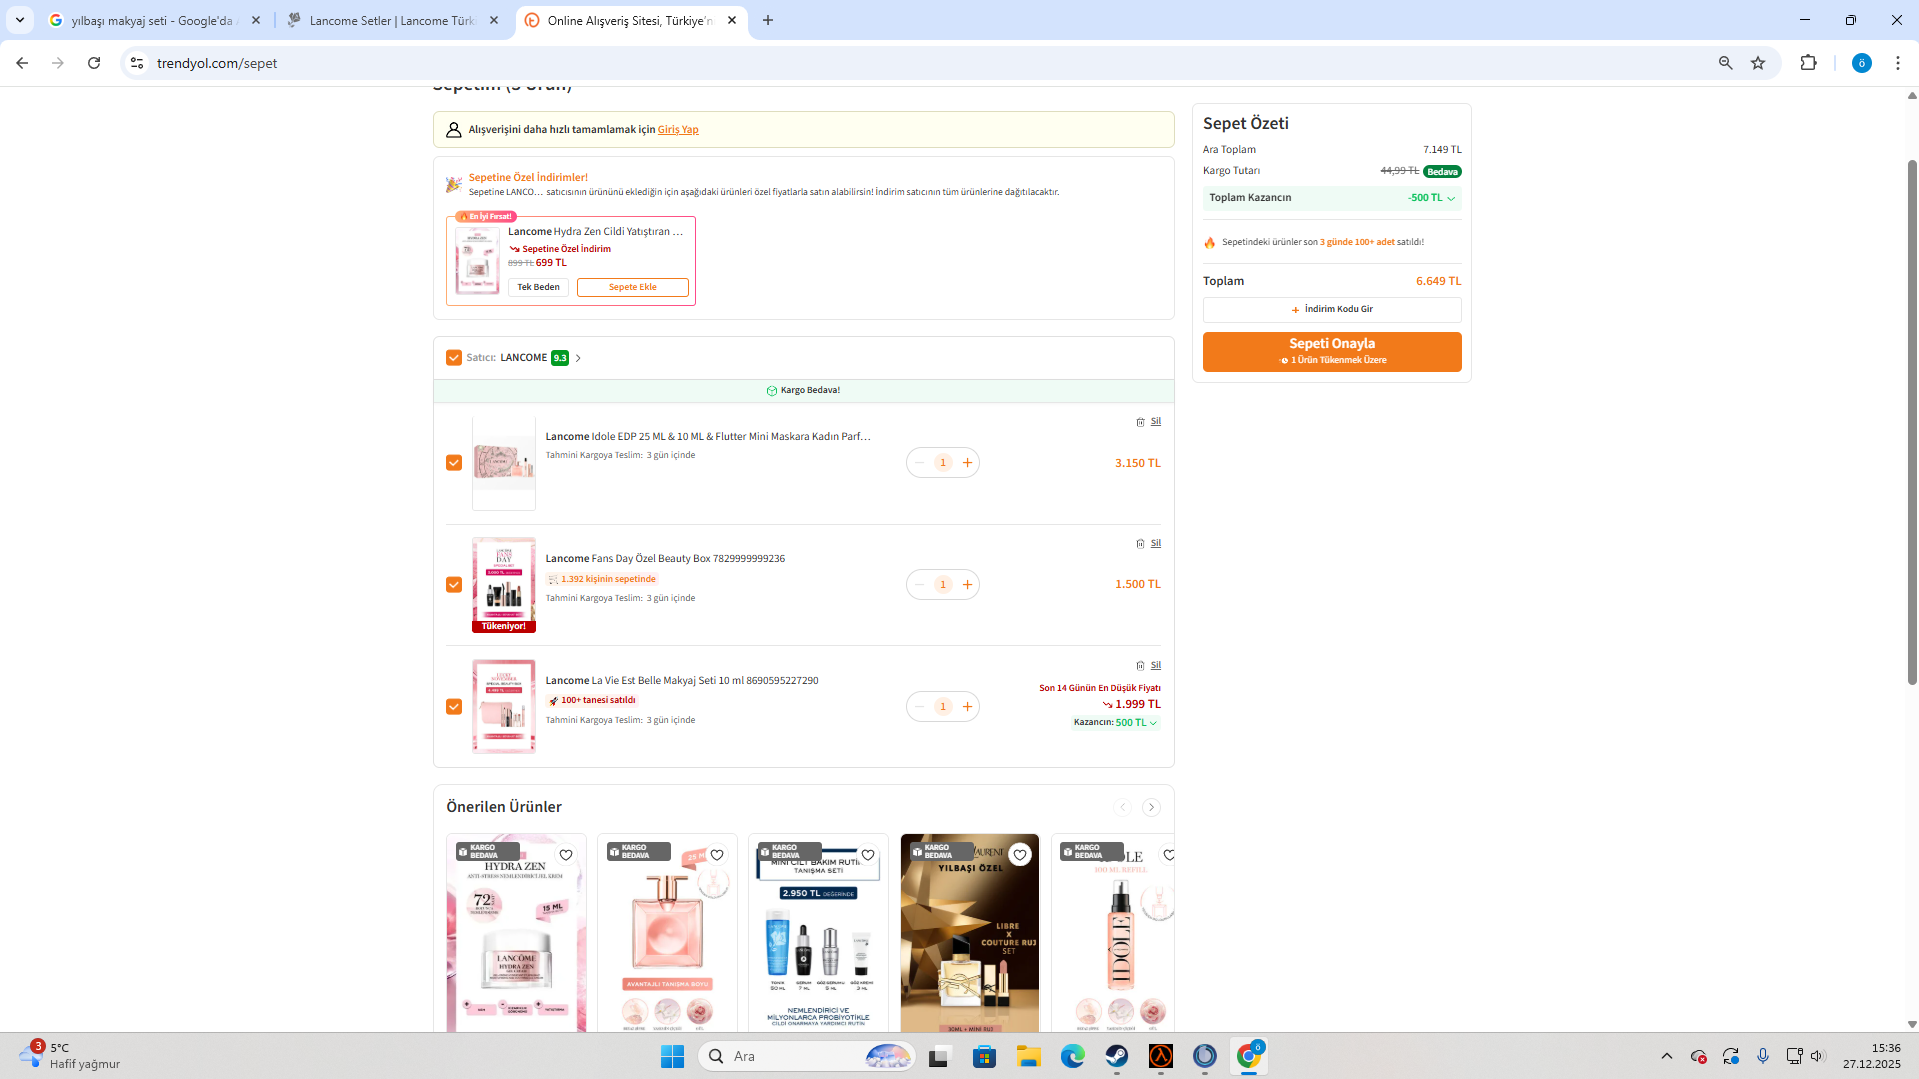Add Hydra Zen to cart with Sepete Ekle
The image size is (1919, 1079).
pyautogui.click(x=633, y=288)
